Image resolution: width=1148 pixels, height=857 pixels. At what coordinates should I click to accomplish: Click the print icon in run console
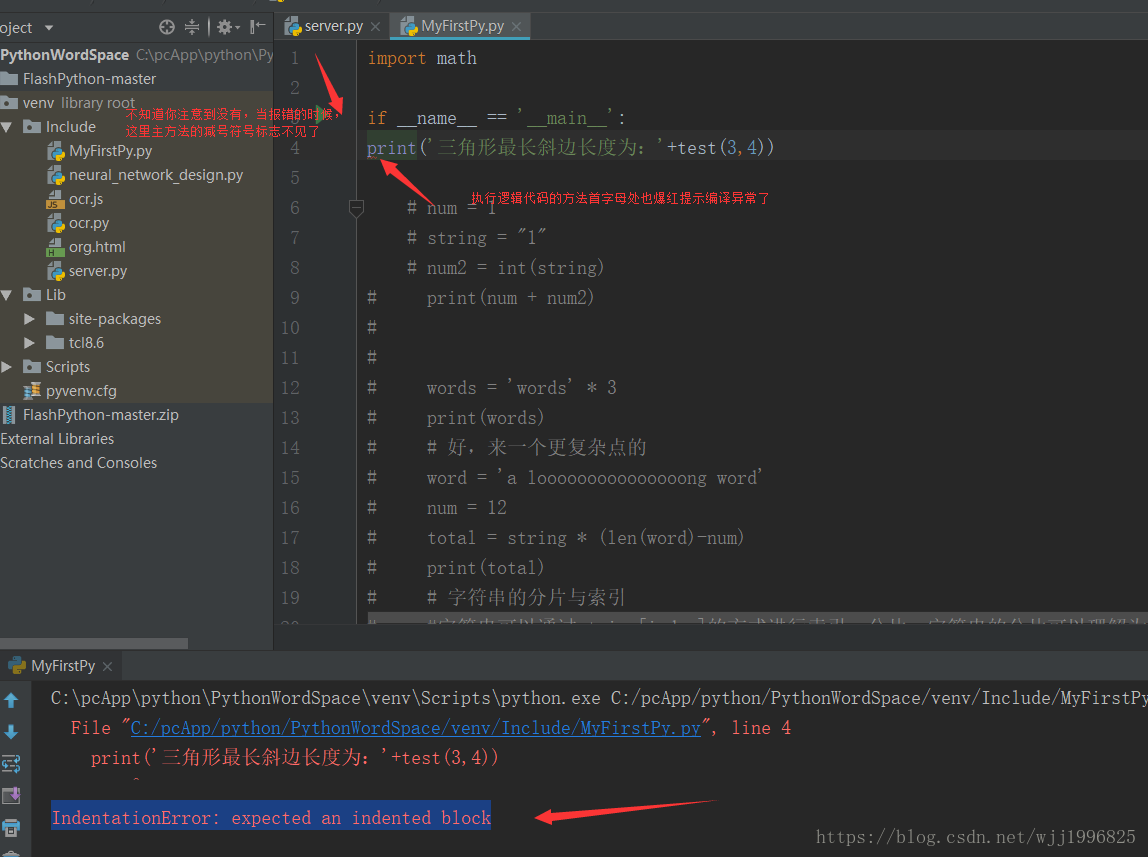pyautogui.click(x=11, y=828)
